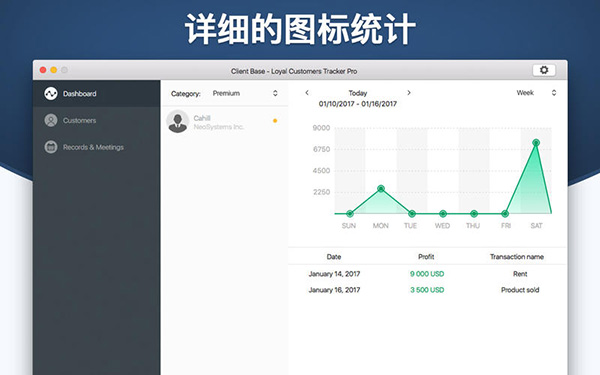Click the Product sold transaction name
Screen dimensions: 600x375
click(520, 290)
